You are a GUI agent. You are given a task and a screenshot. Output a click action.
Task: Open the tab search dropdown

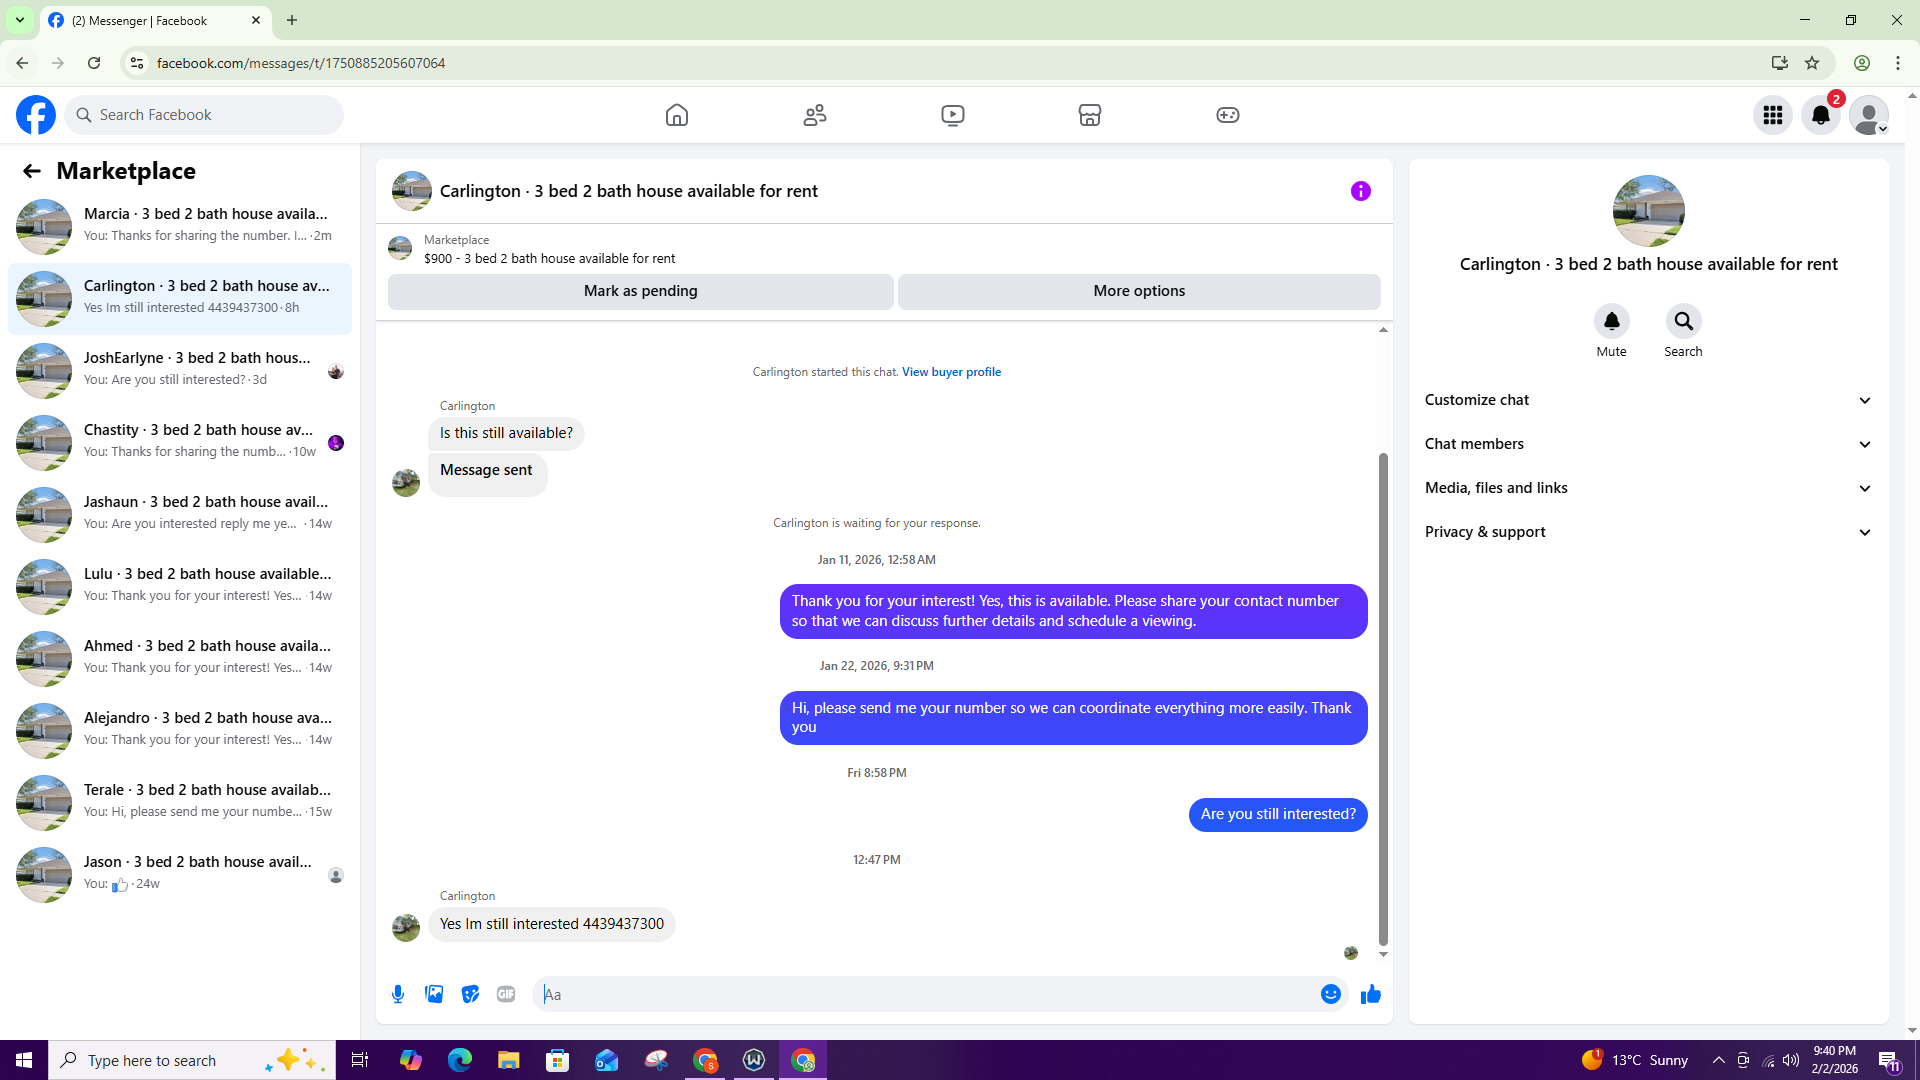(20, 20)
